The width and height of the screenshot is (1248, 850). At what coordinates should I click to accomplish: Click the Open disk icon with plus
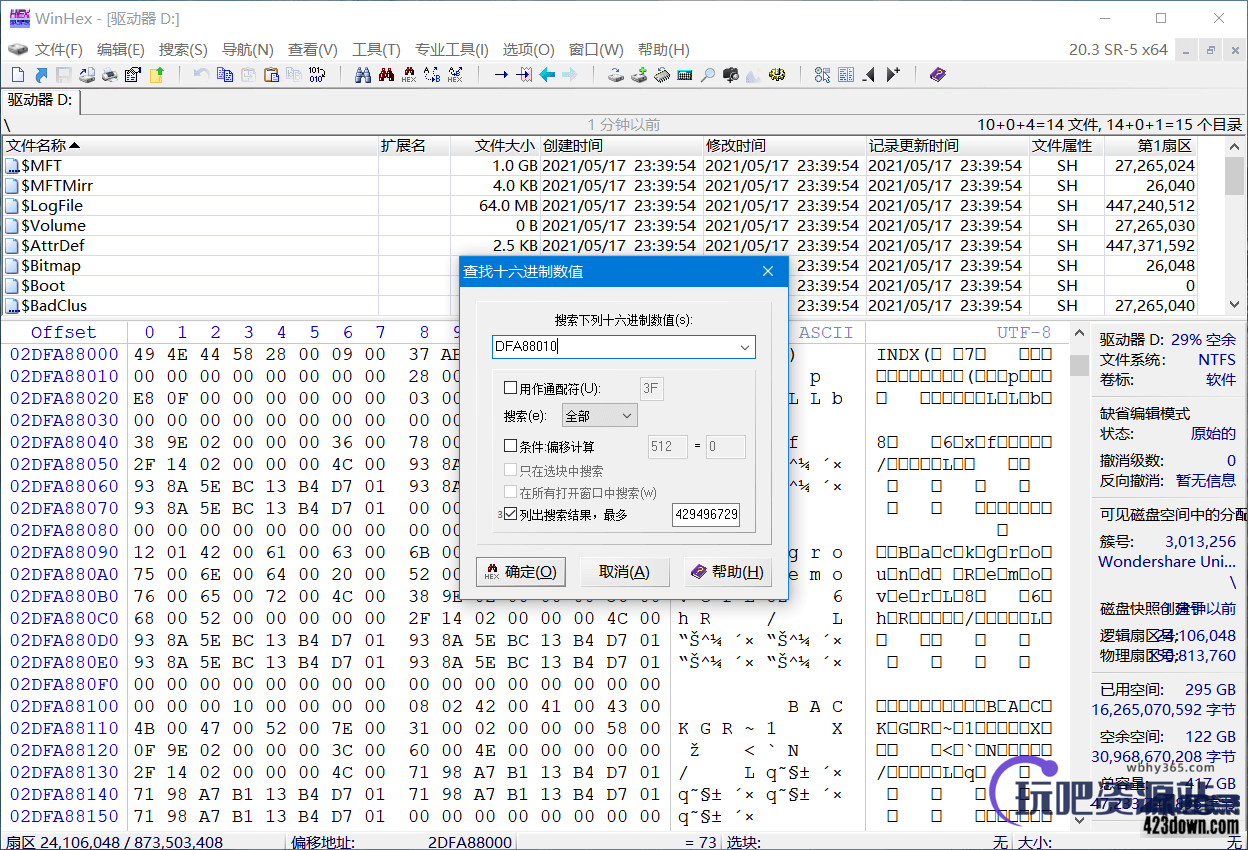click(639, 75)
